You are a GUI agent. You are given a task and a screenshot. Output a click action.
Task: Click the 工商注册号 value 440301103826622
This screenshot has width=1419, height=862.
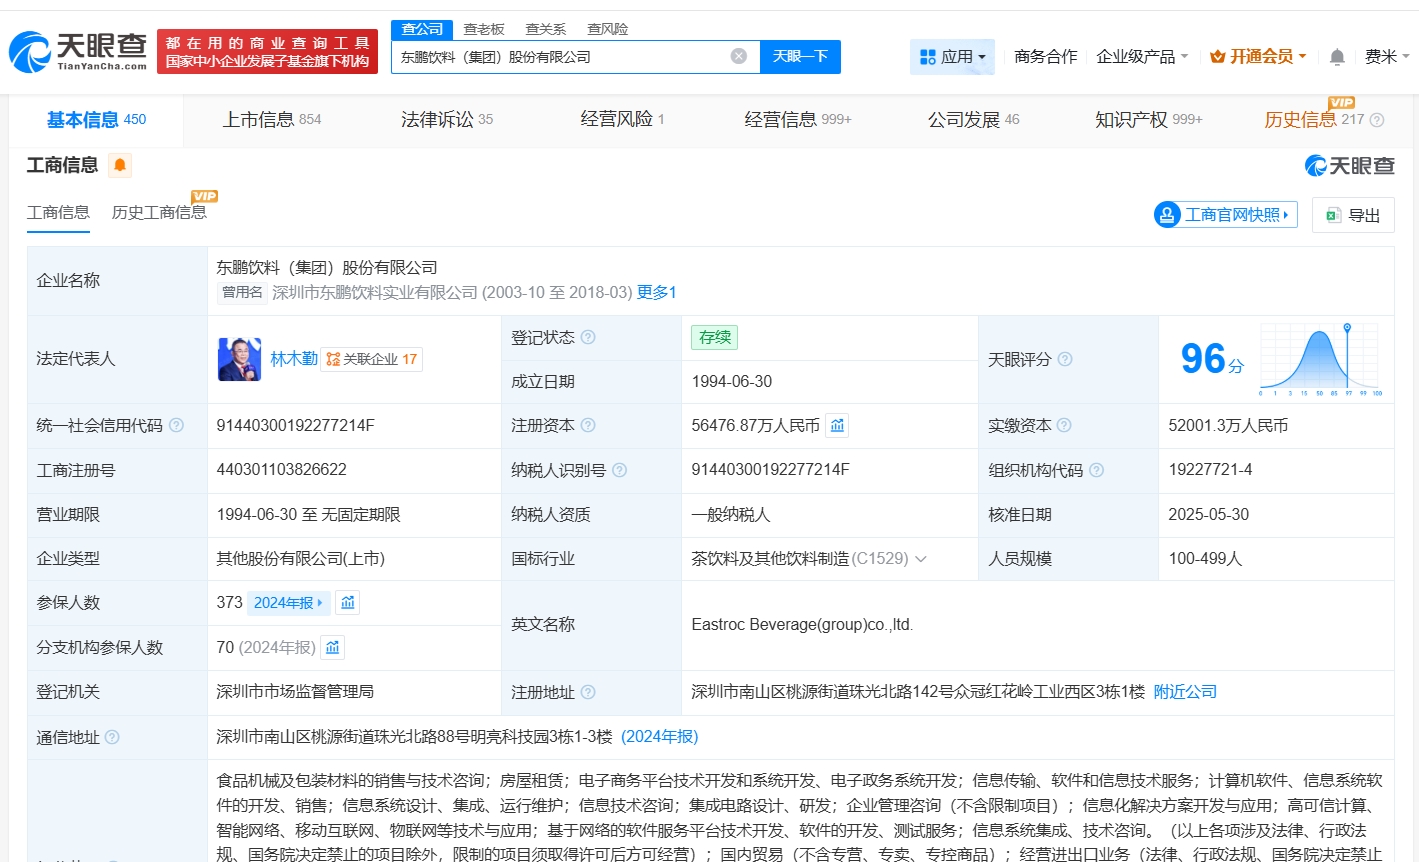tap(282, 470)
